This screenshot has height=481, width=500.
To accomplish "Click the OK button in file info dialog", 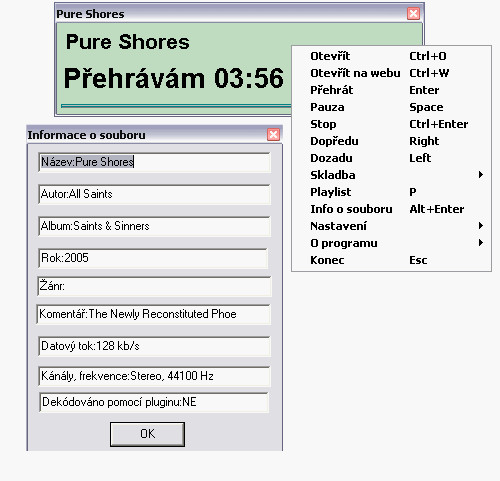I will tap(147, 434).
